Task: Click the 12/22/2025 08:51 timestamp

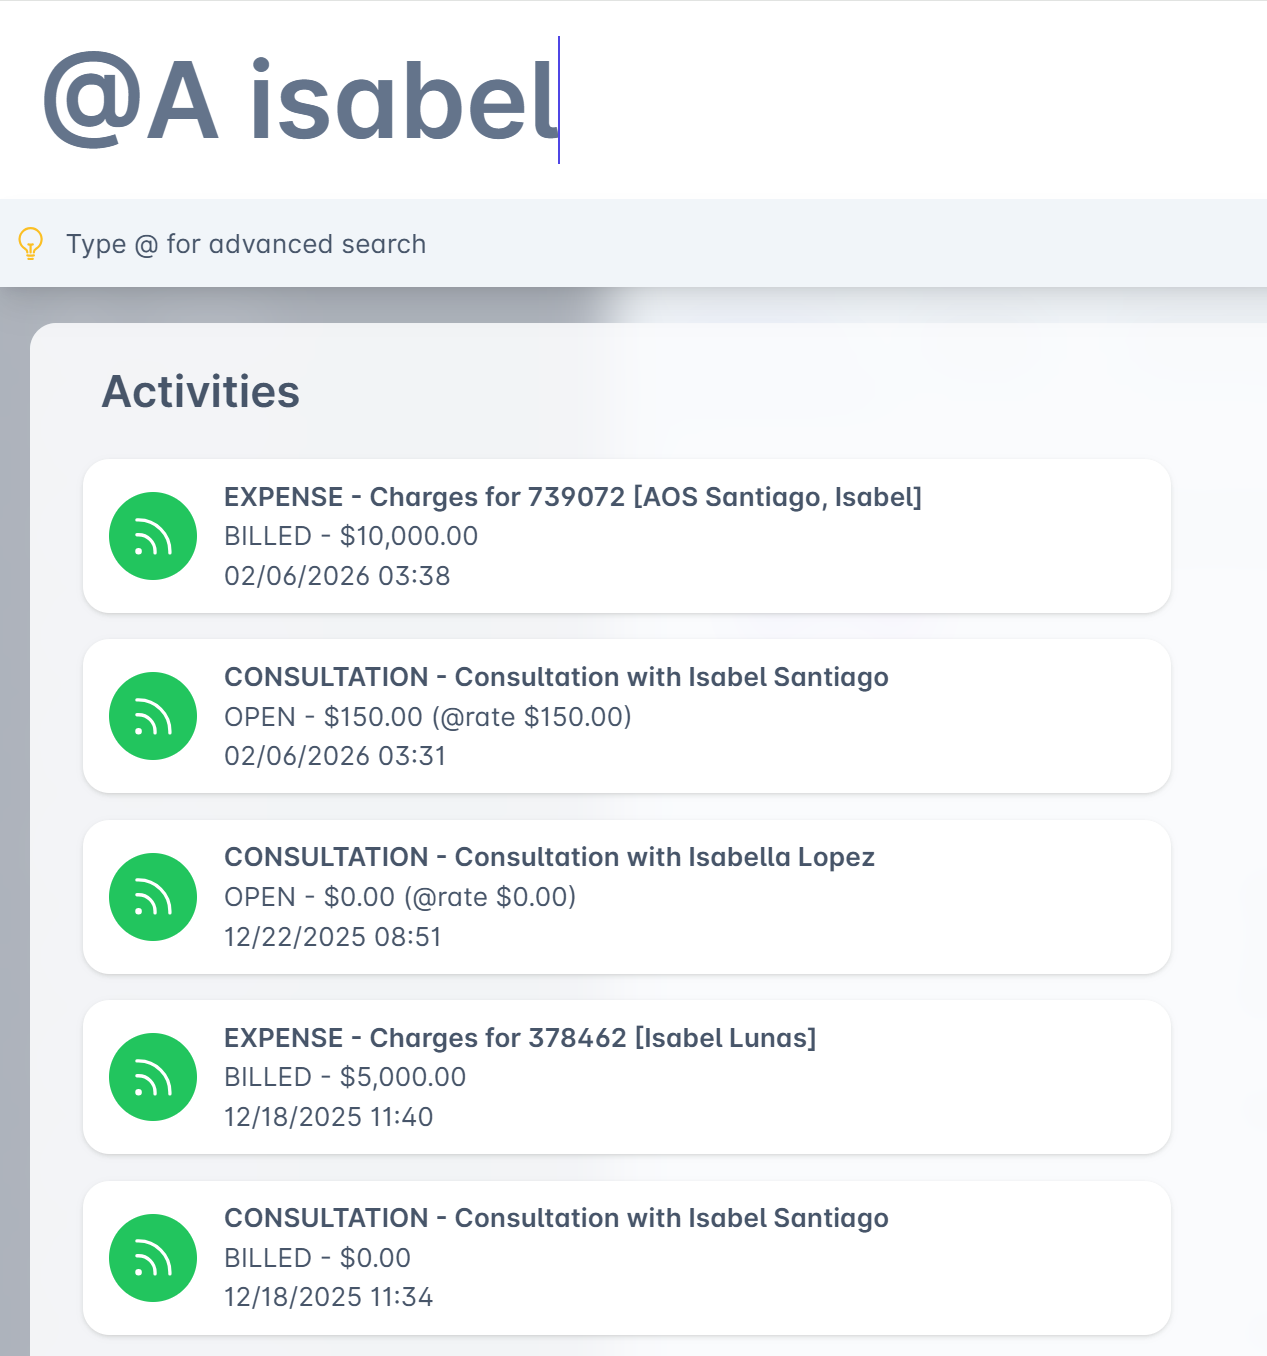Action: click(x=332, y=937)
